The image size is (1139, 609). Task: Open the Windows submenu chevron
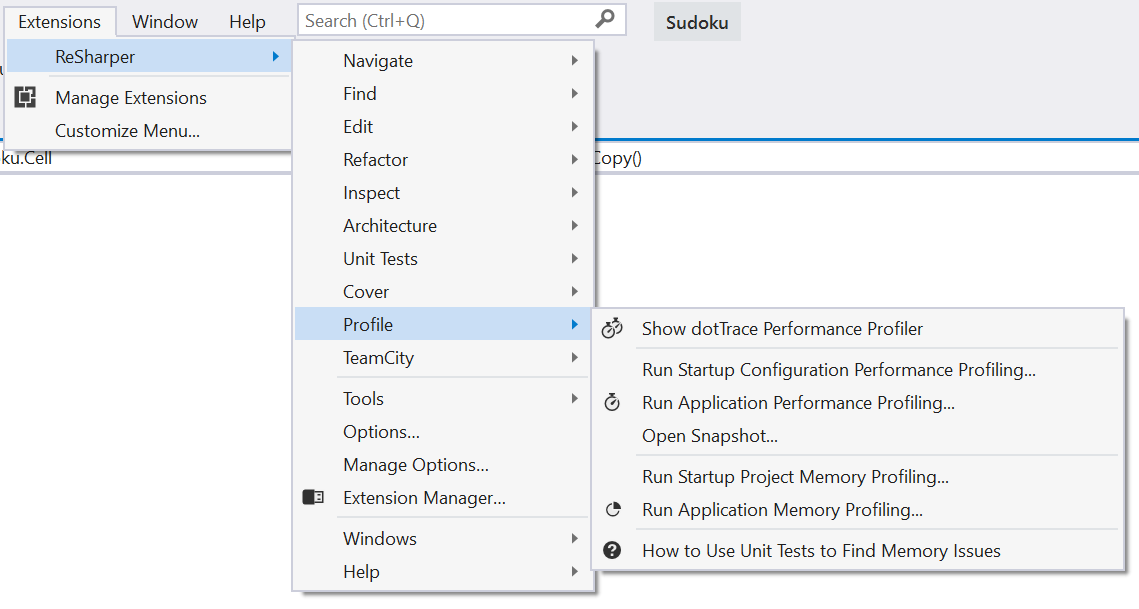(x=575, y=538)
